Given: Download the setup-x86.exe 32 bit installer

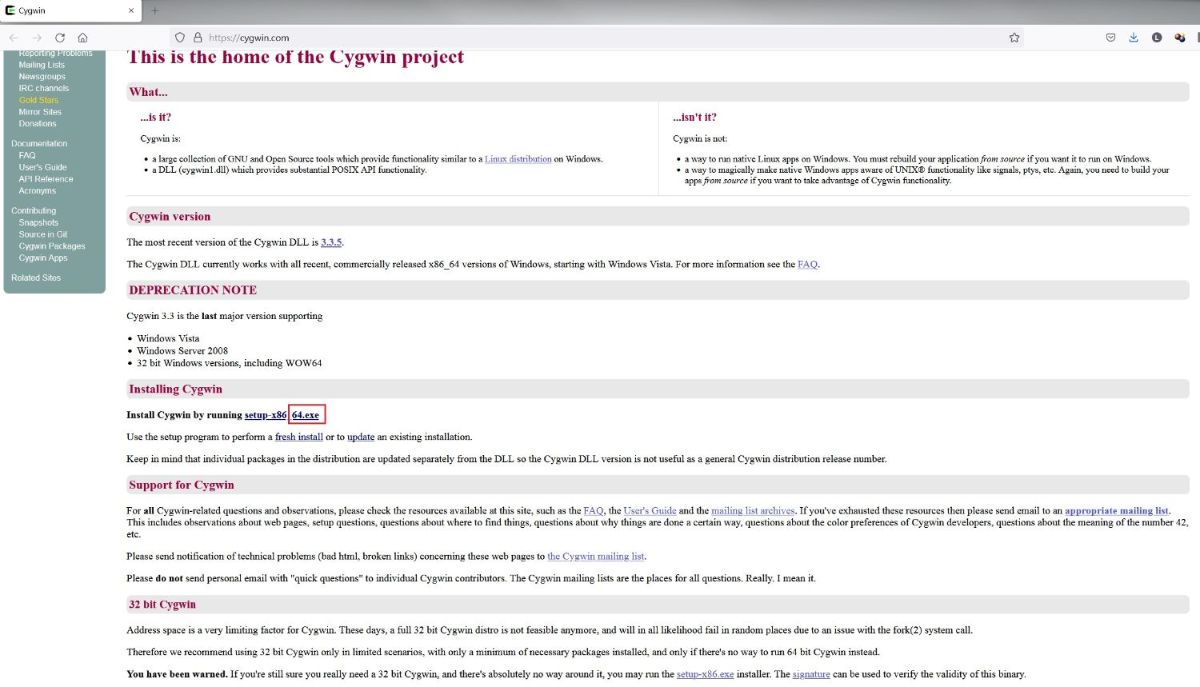Looking at the screenshot, I should [x=705, y=674].
